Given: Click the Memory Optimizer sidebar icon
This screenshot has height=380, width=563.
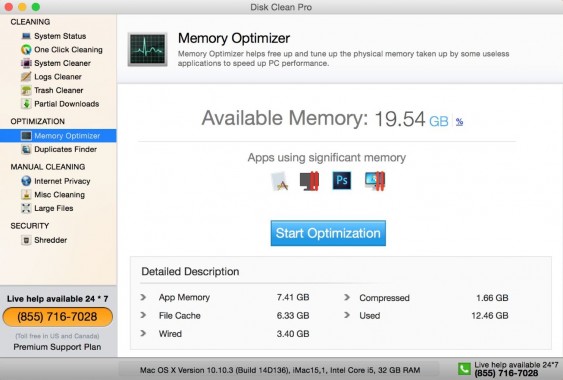Looking at the screenshot, I should (26, 136).
